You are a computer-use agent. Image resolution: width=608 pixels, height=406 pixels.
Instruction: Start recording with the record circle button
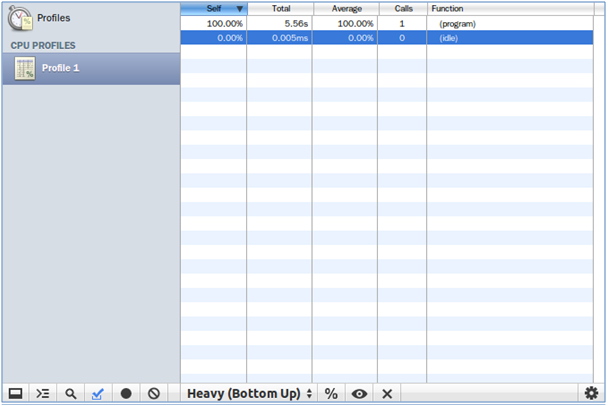point(126,393)
